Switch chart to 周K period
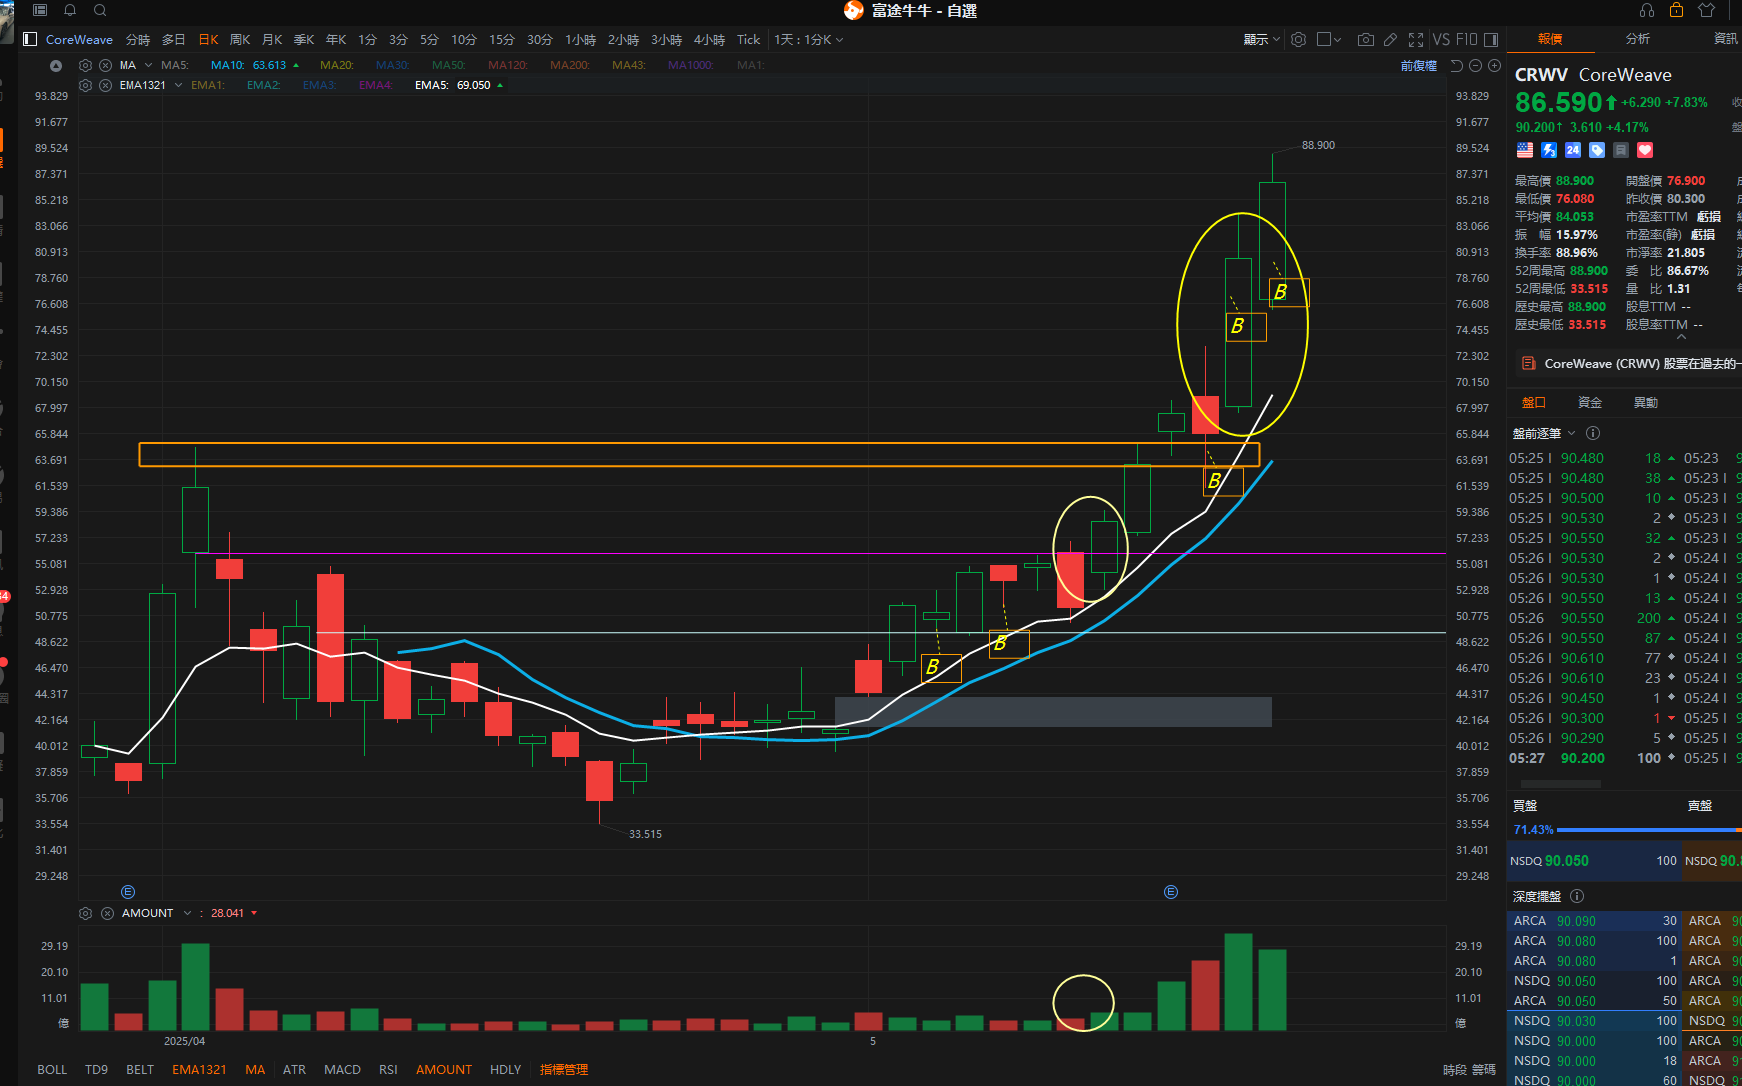Image resolution: width=1742 pixels, height=1086 pixels. point(240,40)
